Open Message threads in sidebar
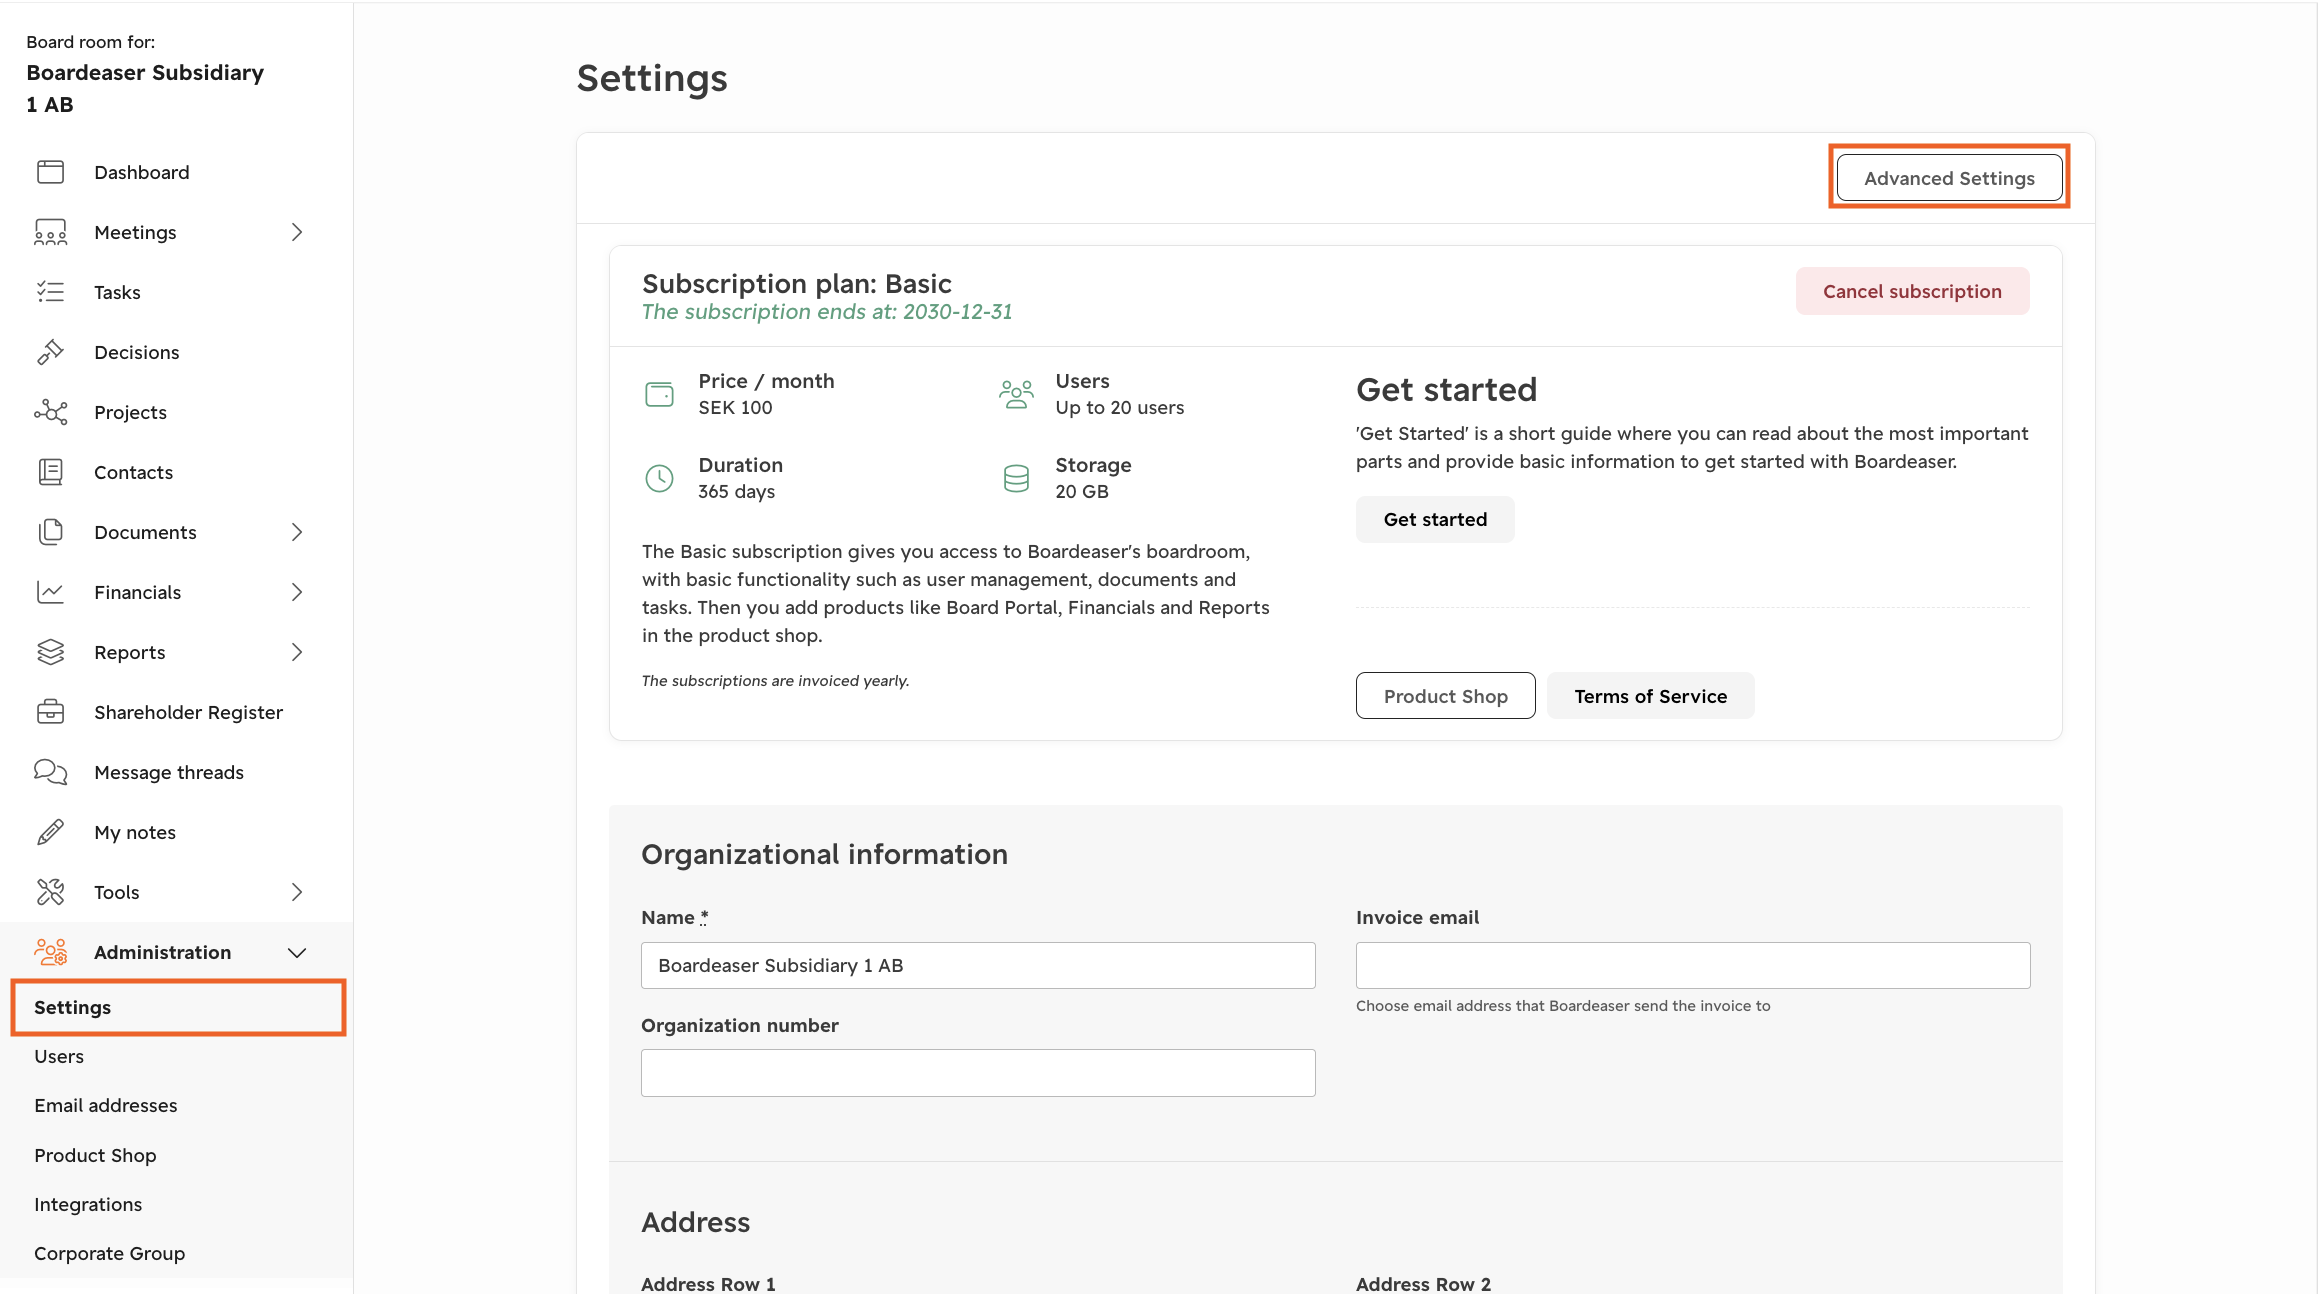Viewport: 2318px width, 1294px height. (x=169, y=772)
